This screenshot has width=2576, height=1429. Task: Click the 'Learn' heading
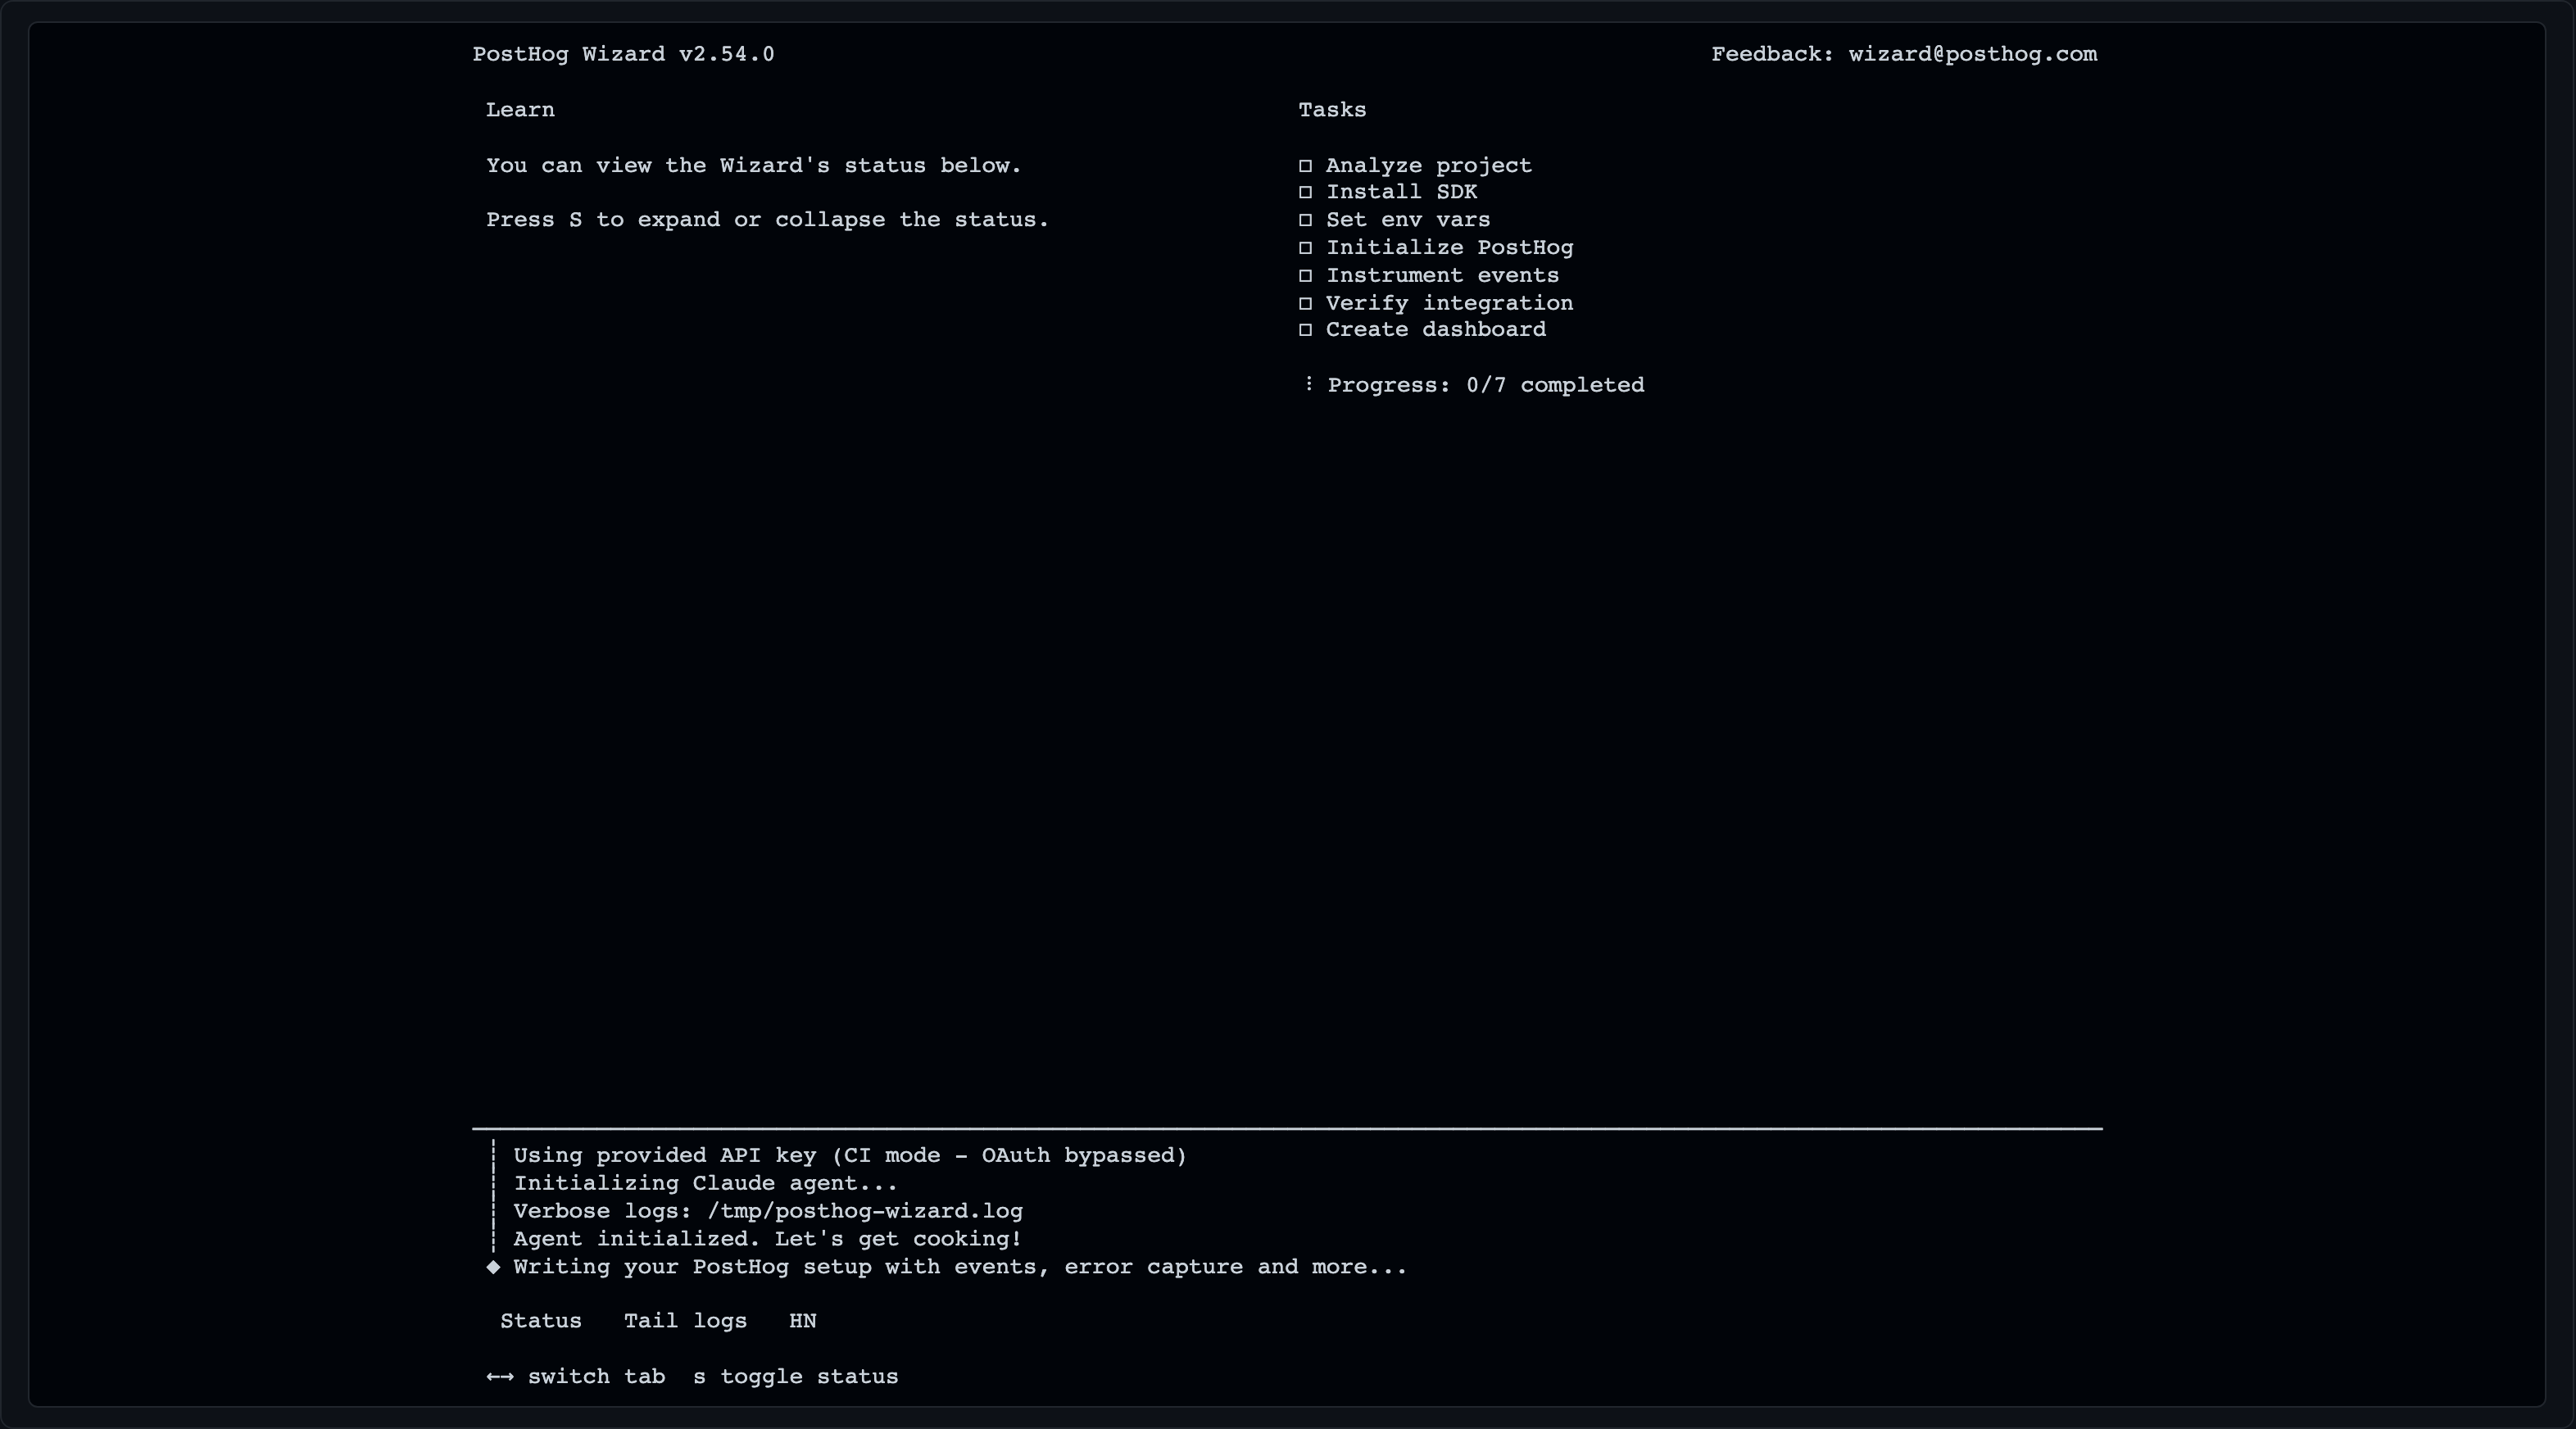tap(520, 110)
